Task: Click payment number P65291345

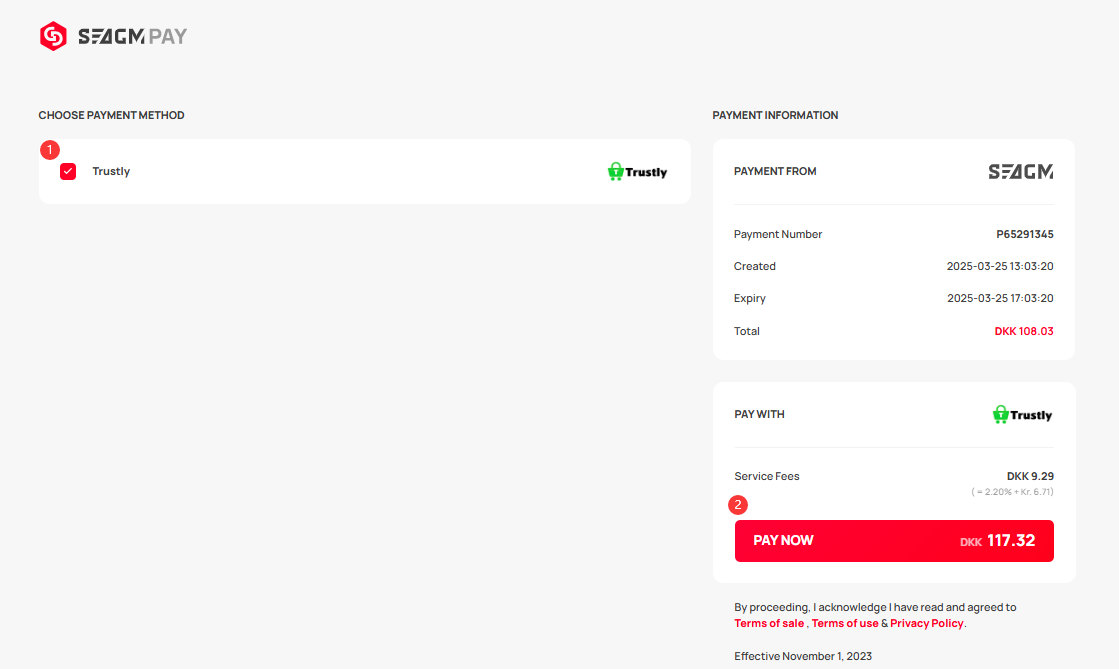Action: (x=1025, y=234)
